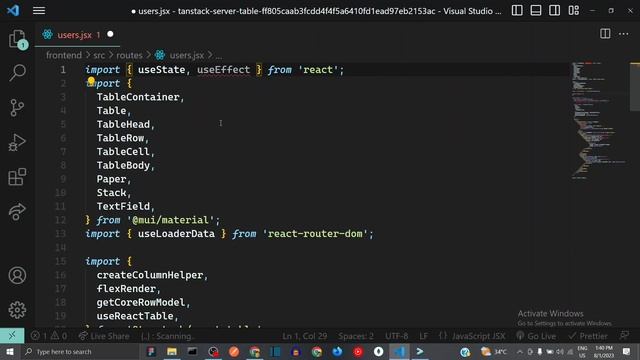Change end of line sequence 'LF'
Image resolution: width=640 pixels, height=360 pixels.
point(424,336)
